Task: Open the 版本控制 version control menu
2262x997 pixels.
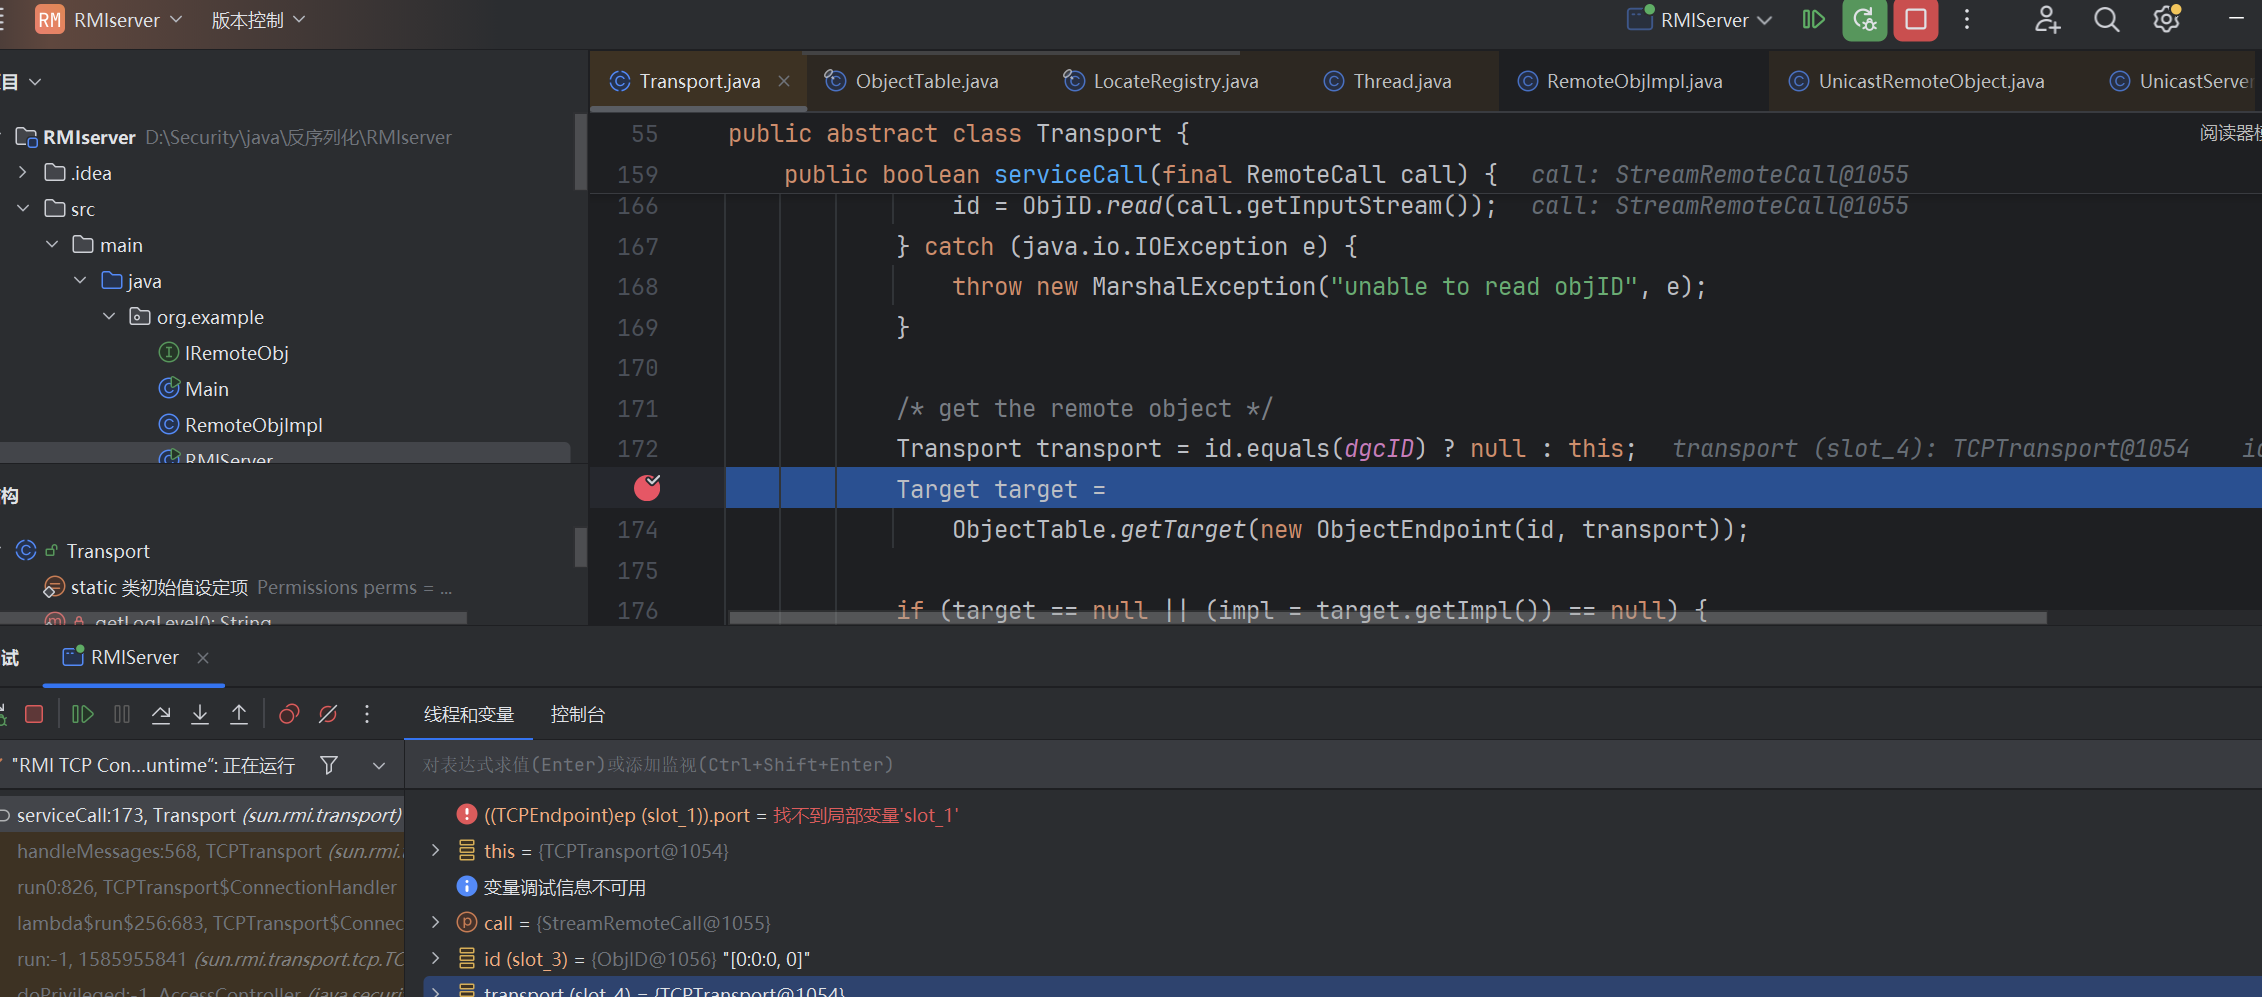Action: click(258, 20)
